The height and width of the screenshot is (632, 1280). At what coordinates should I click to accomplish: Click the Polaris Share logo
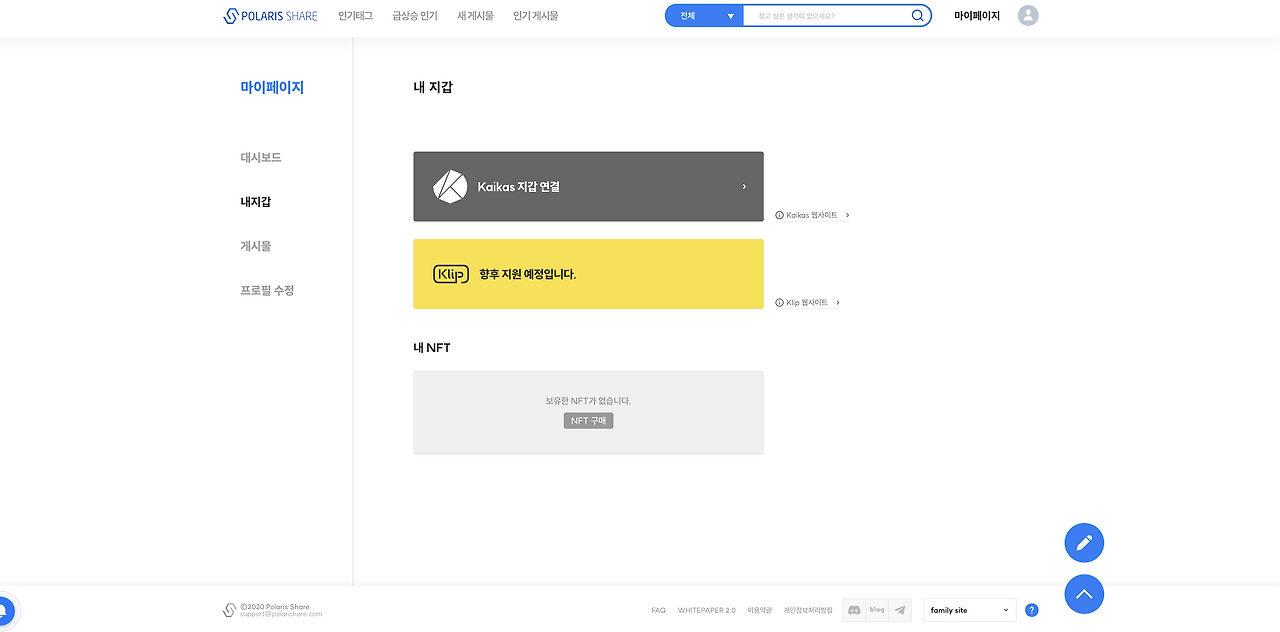click(270, 16)
